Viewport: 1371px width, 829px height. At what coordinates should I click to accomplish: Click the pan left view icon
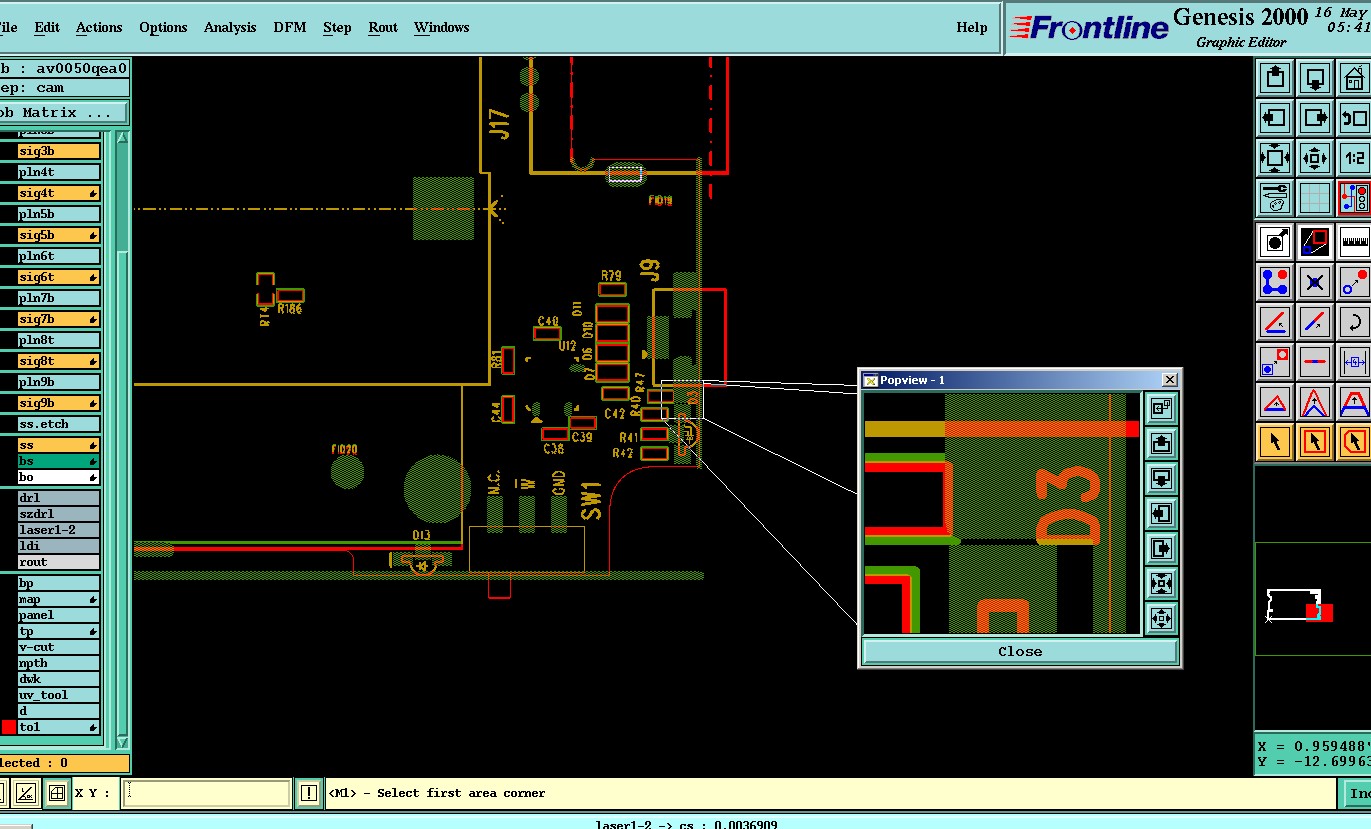pyautogui.click(x=1275, y=117)
